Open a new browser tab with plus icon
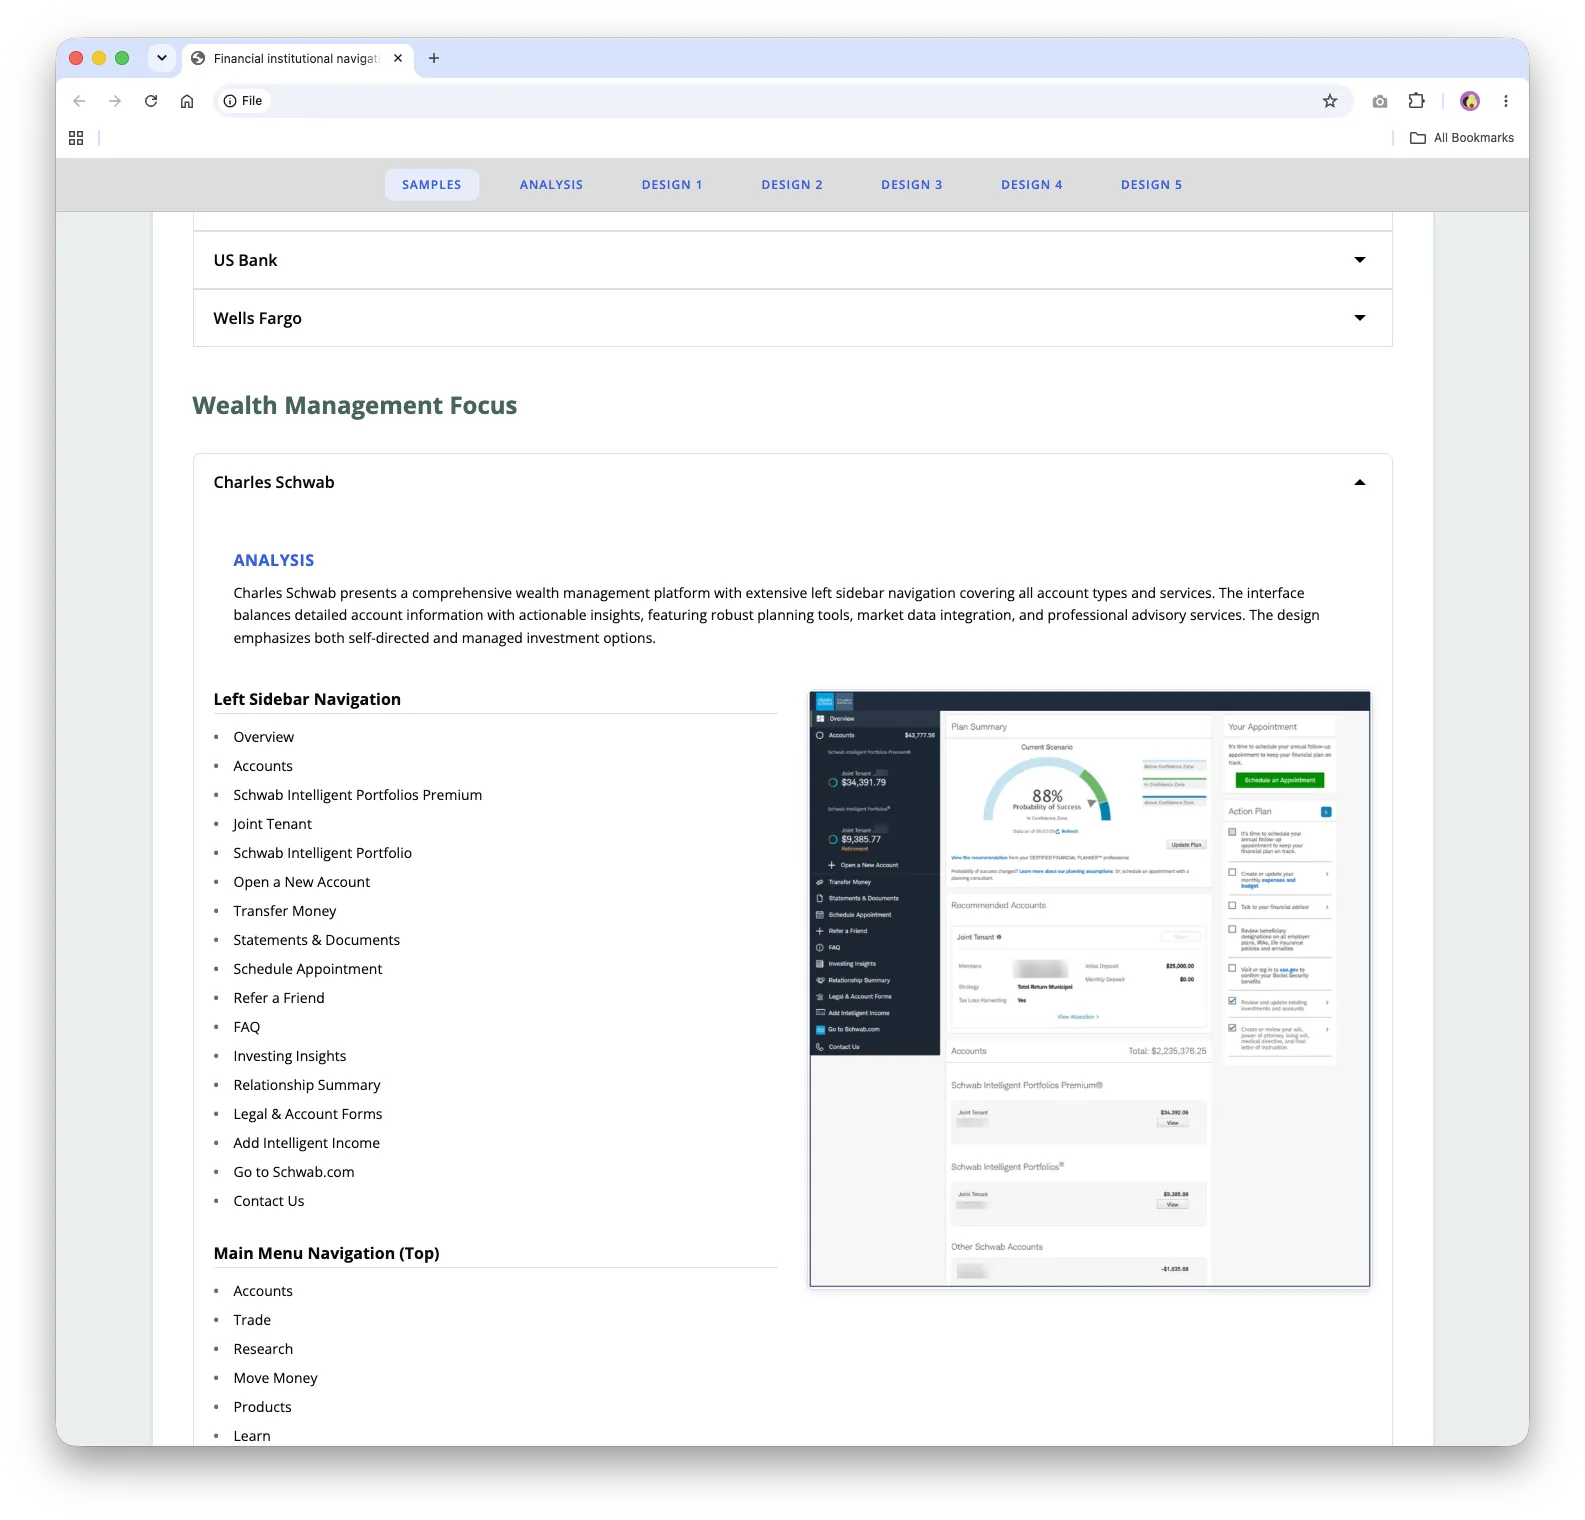Viewport: 1585px width, 1520px height. point(434,58)
